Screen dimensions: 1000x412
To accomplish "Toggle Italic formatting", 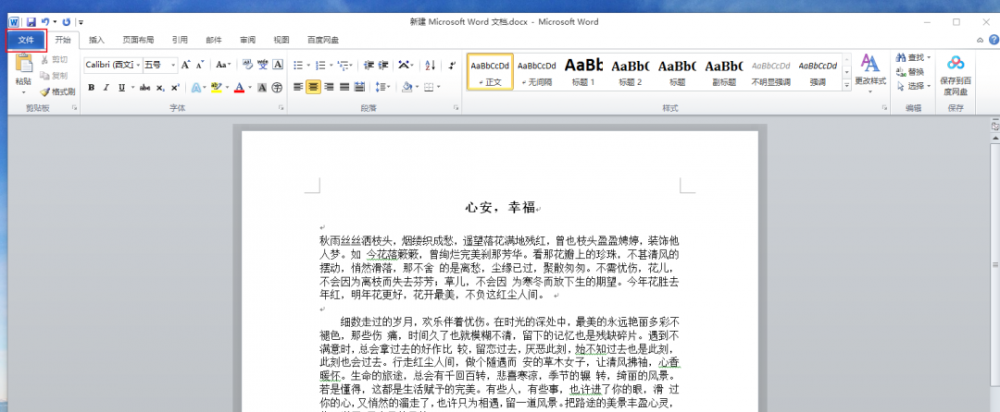I will [105, 87].
